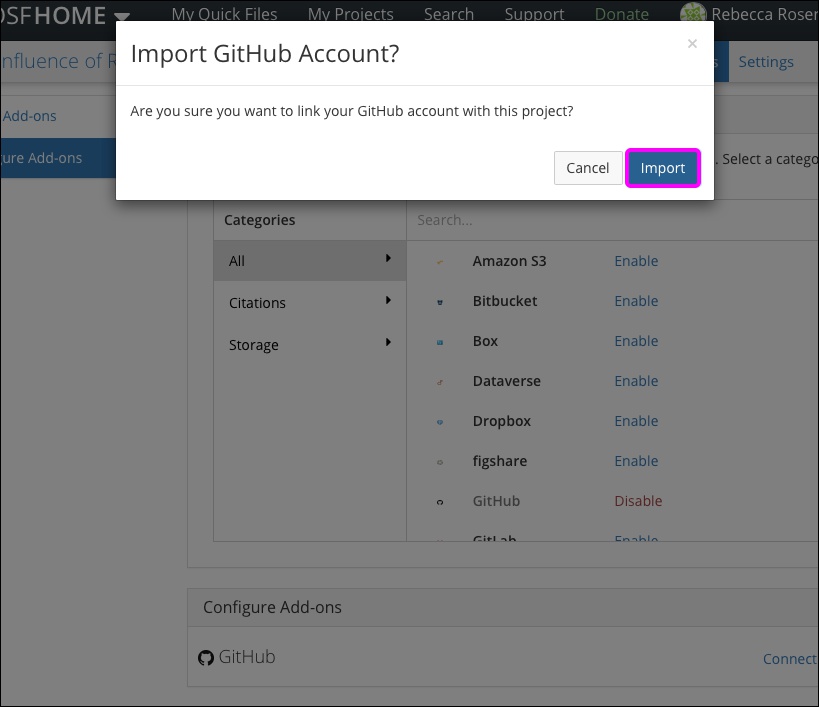Click the Dropbox name
Screen dimensions: 819x707
coord(501,421)
